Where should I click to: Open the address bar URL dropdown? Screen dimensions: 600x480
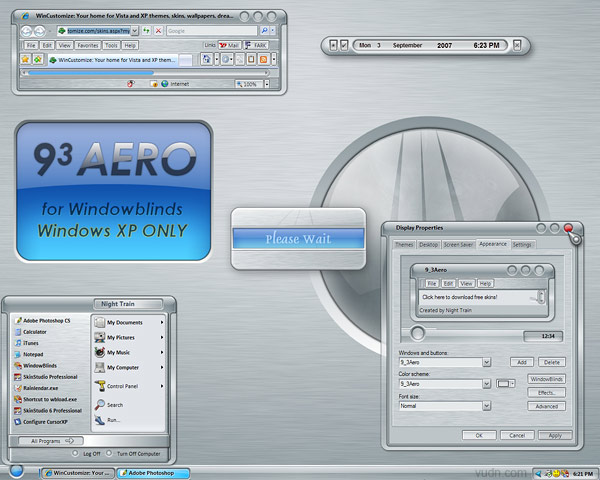135,31
